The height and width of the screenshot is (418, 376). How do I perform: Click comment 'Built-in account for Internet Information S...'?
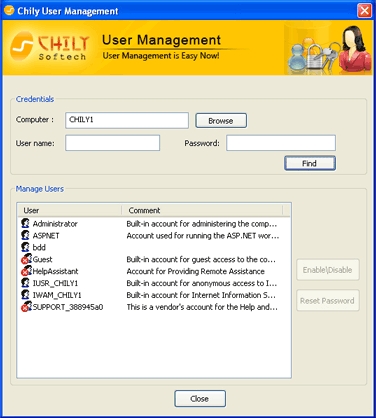(x=201, y=295)
